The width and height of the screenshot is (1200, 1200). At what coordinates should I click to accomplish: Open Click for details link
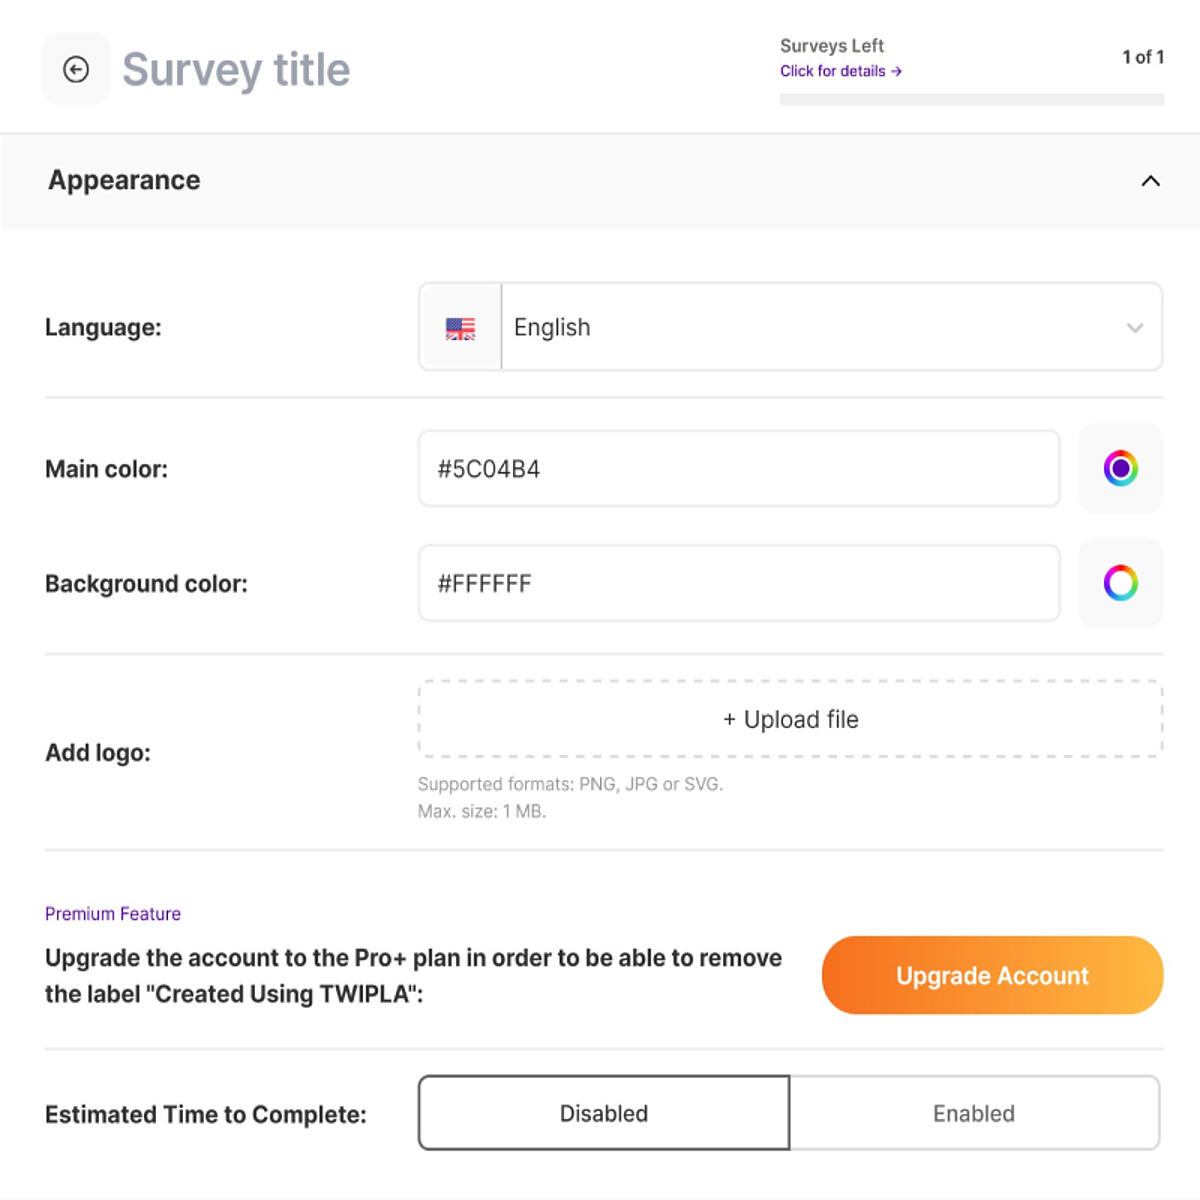pos(840,71)
